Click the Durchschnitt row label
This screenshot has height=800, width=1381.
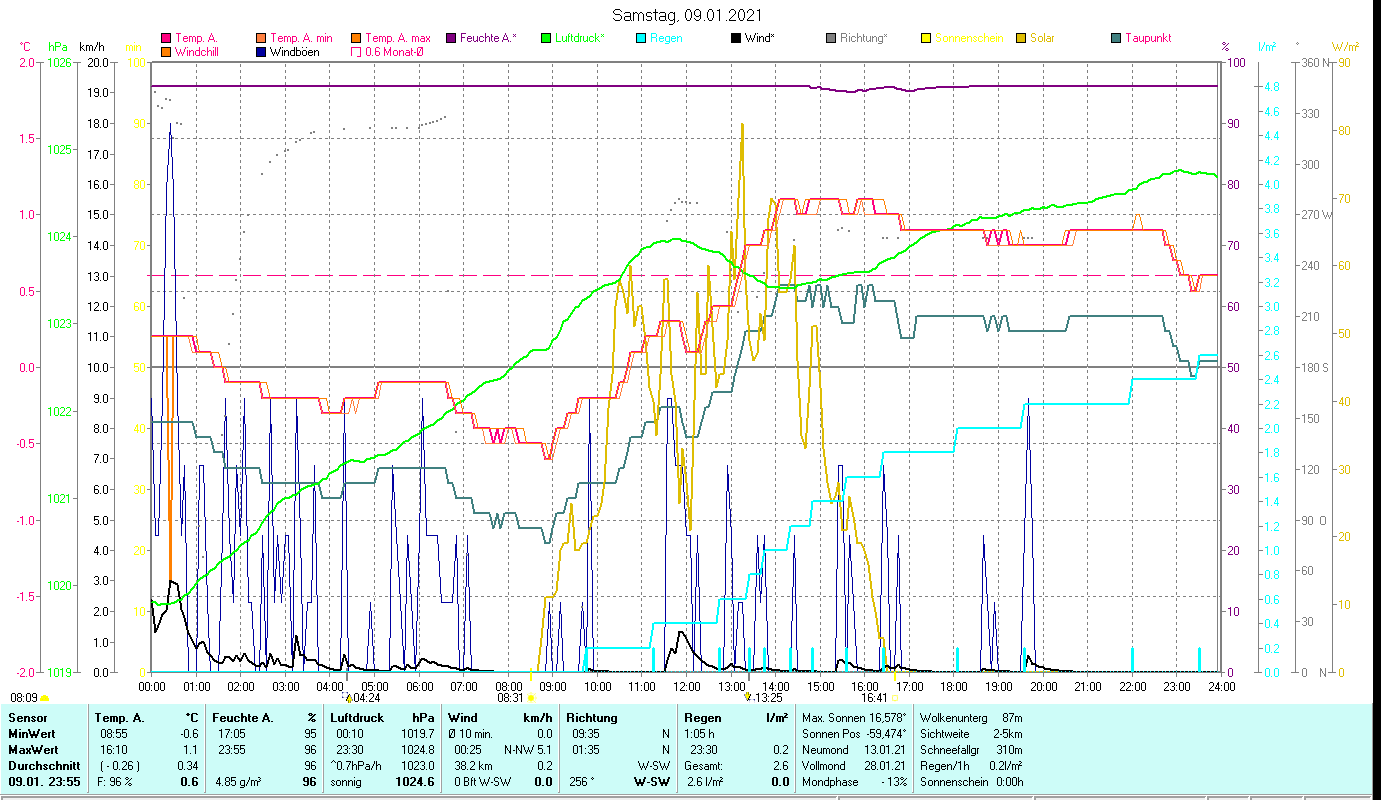point(45,766)
